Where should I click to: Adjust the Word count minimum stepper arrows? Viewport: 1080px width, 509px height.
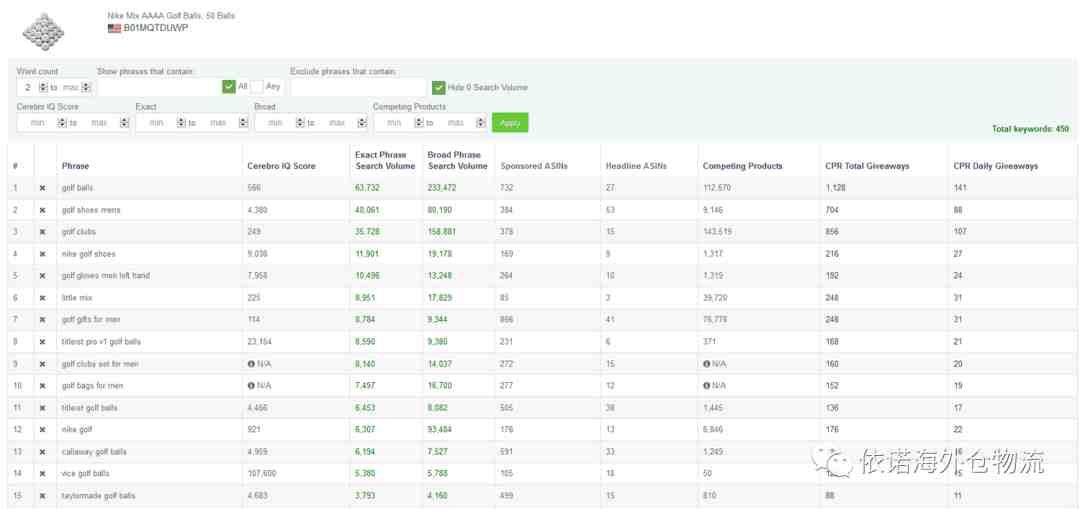click(43, 87)
